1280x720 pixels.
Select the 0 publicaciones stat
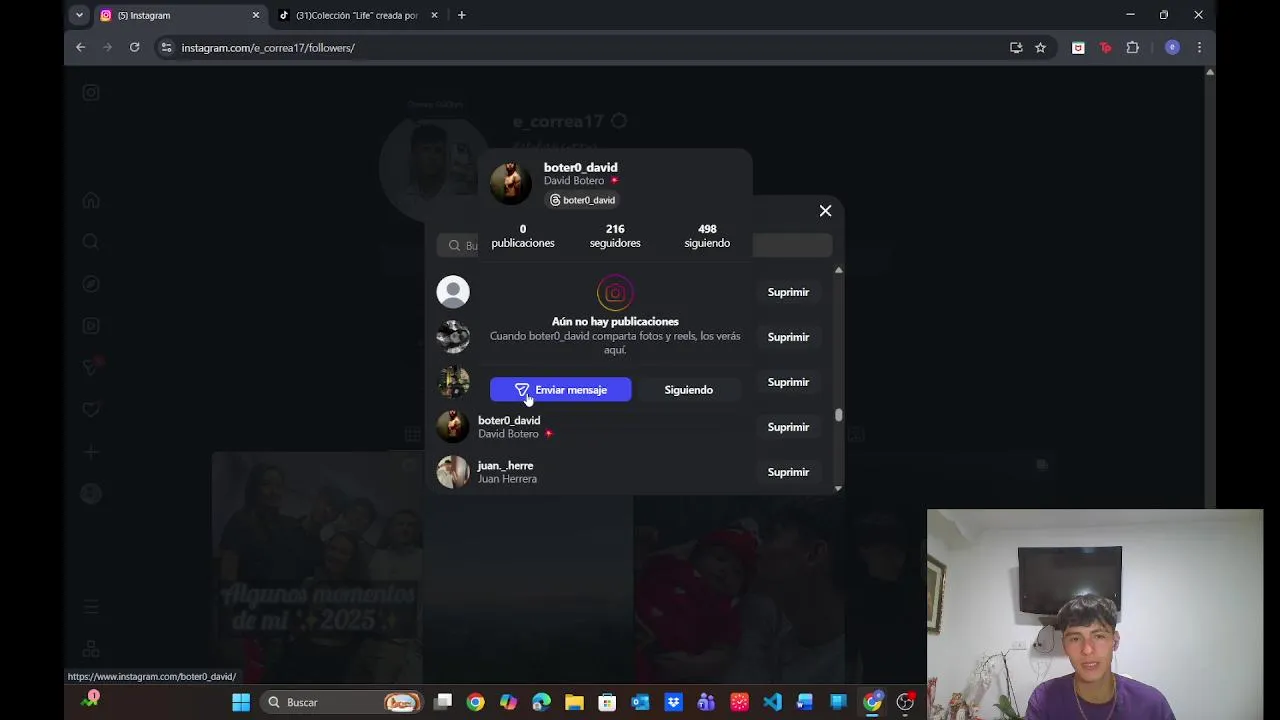(x=522, y=236)
